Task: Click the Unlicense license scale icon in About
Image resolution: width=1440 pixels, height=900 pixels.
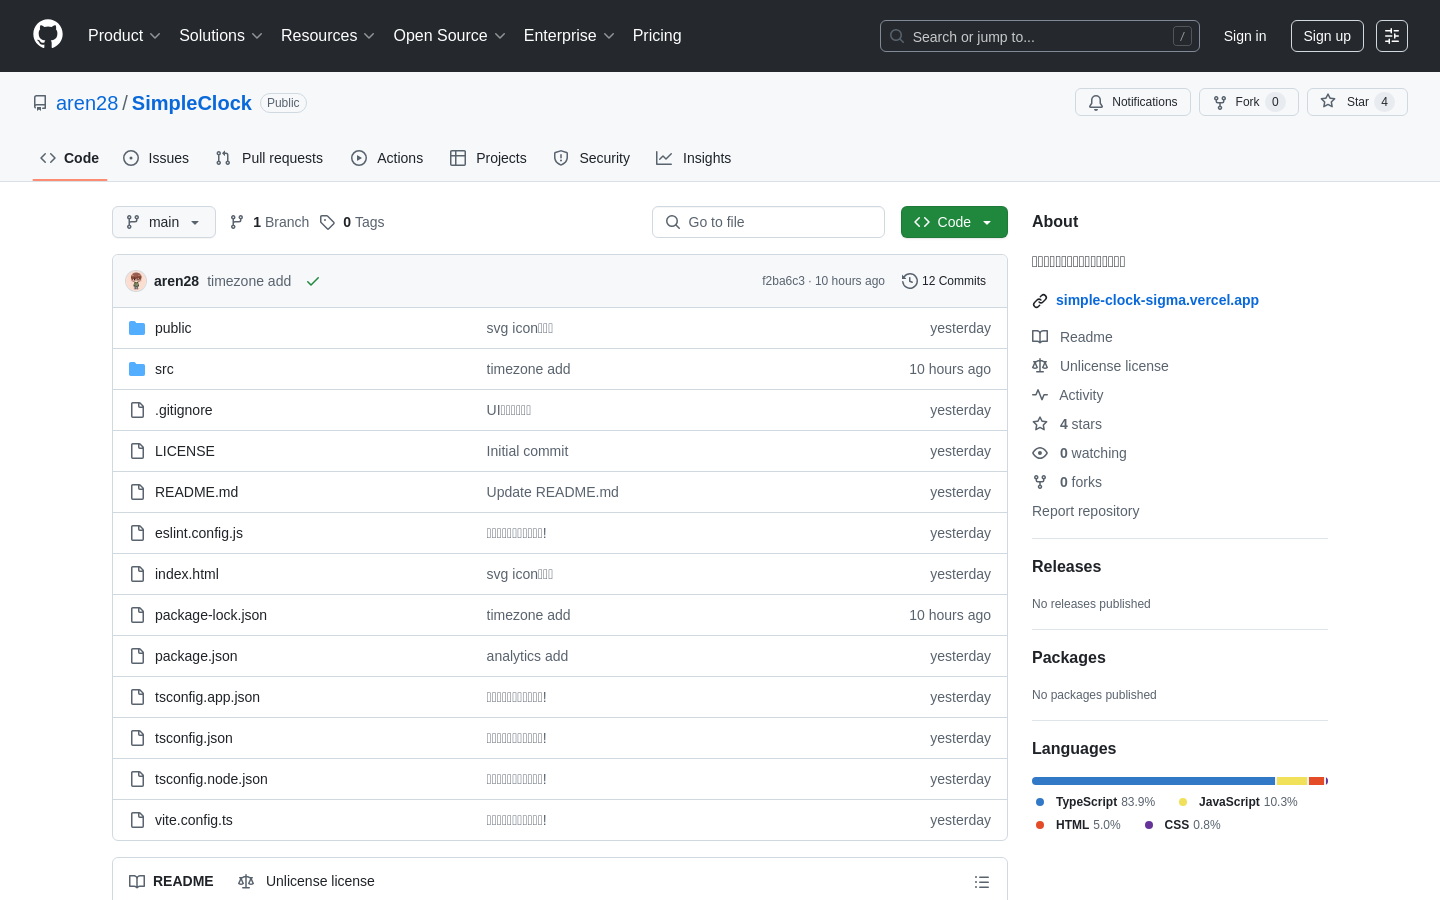Action: pos(1040,366)
